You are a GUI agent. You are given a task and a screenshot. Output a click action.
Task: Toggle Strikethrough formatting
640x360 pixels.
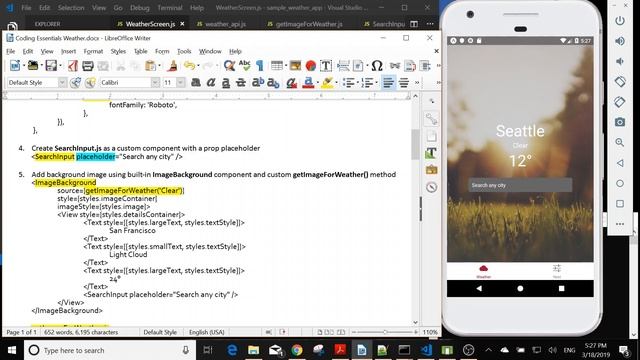click(x=241, y=83)
